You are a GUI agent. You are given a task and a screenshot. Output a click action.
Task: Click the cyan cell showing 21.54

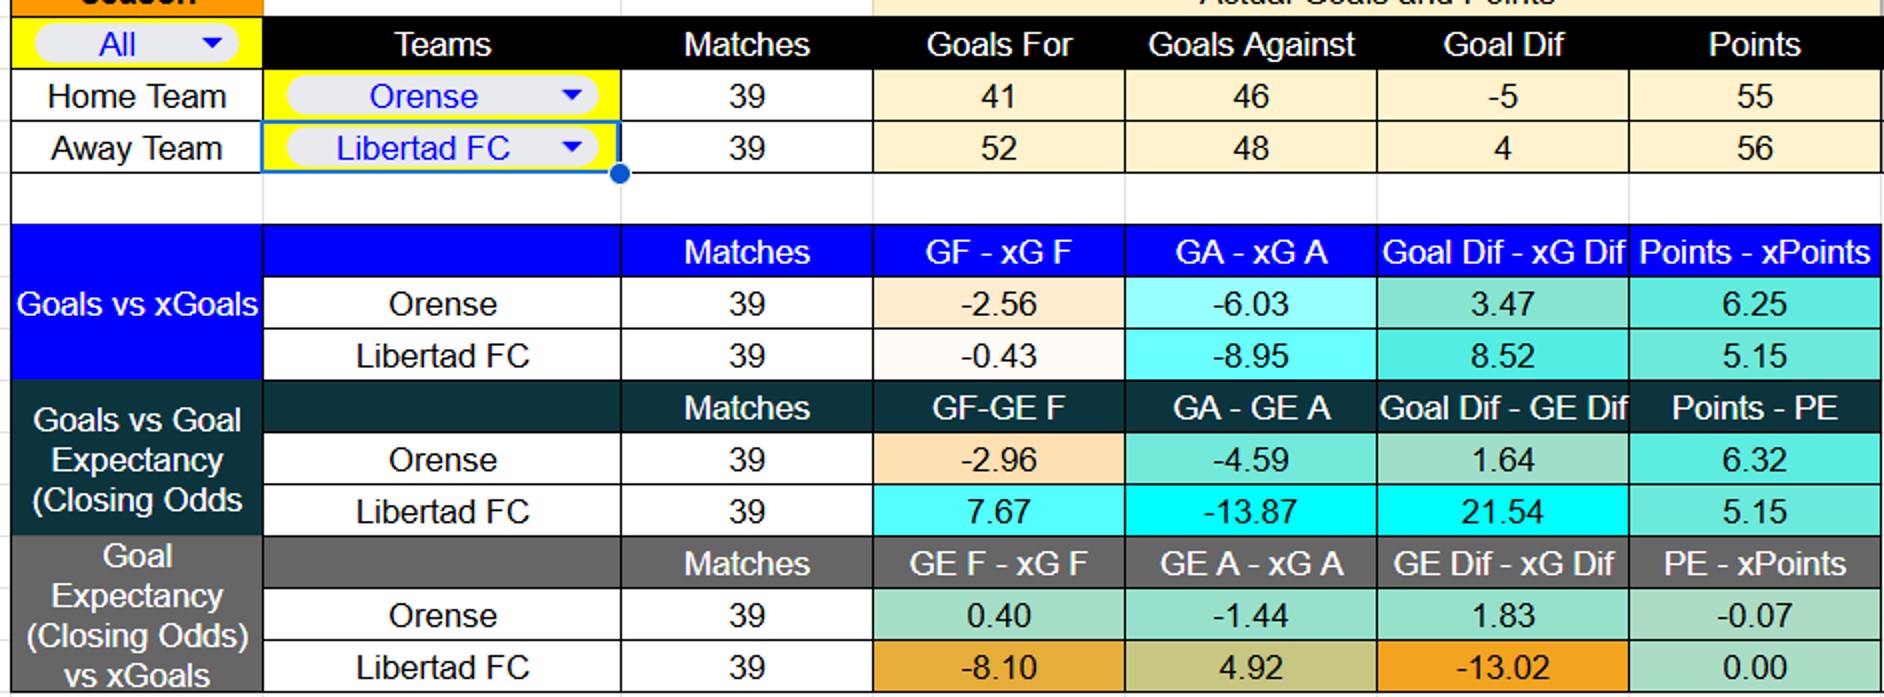coord(1502,512)
